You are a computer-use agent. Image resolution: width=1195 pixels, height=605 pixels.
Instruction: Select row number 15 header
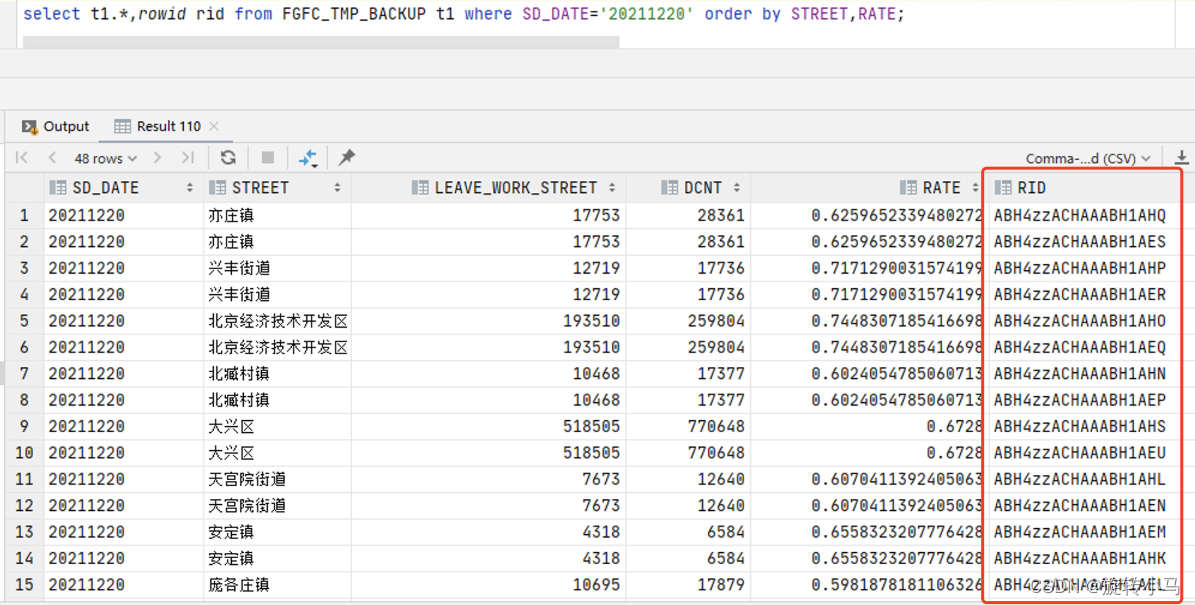(x=24, y=585)
